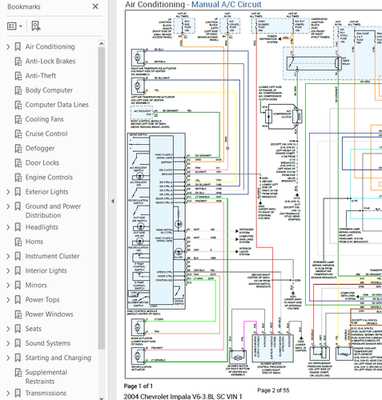The image size is (382, 400).
Task: Click the Cooling Fans bookmark icon
Action: click(18, 119)
